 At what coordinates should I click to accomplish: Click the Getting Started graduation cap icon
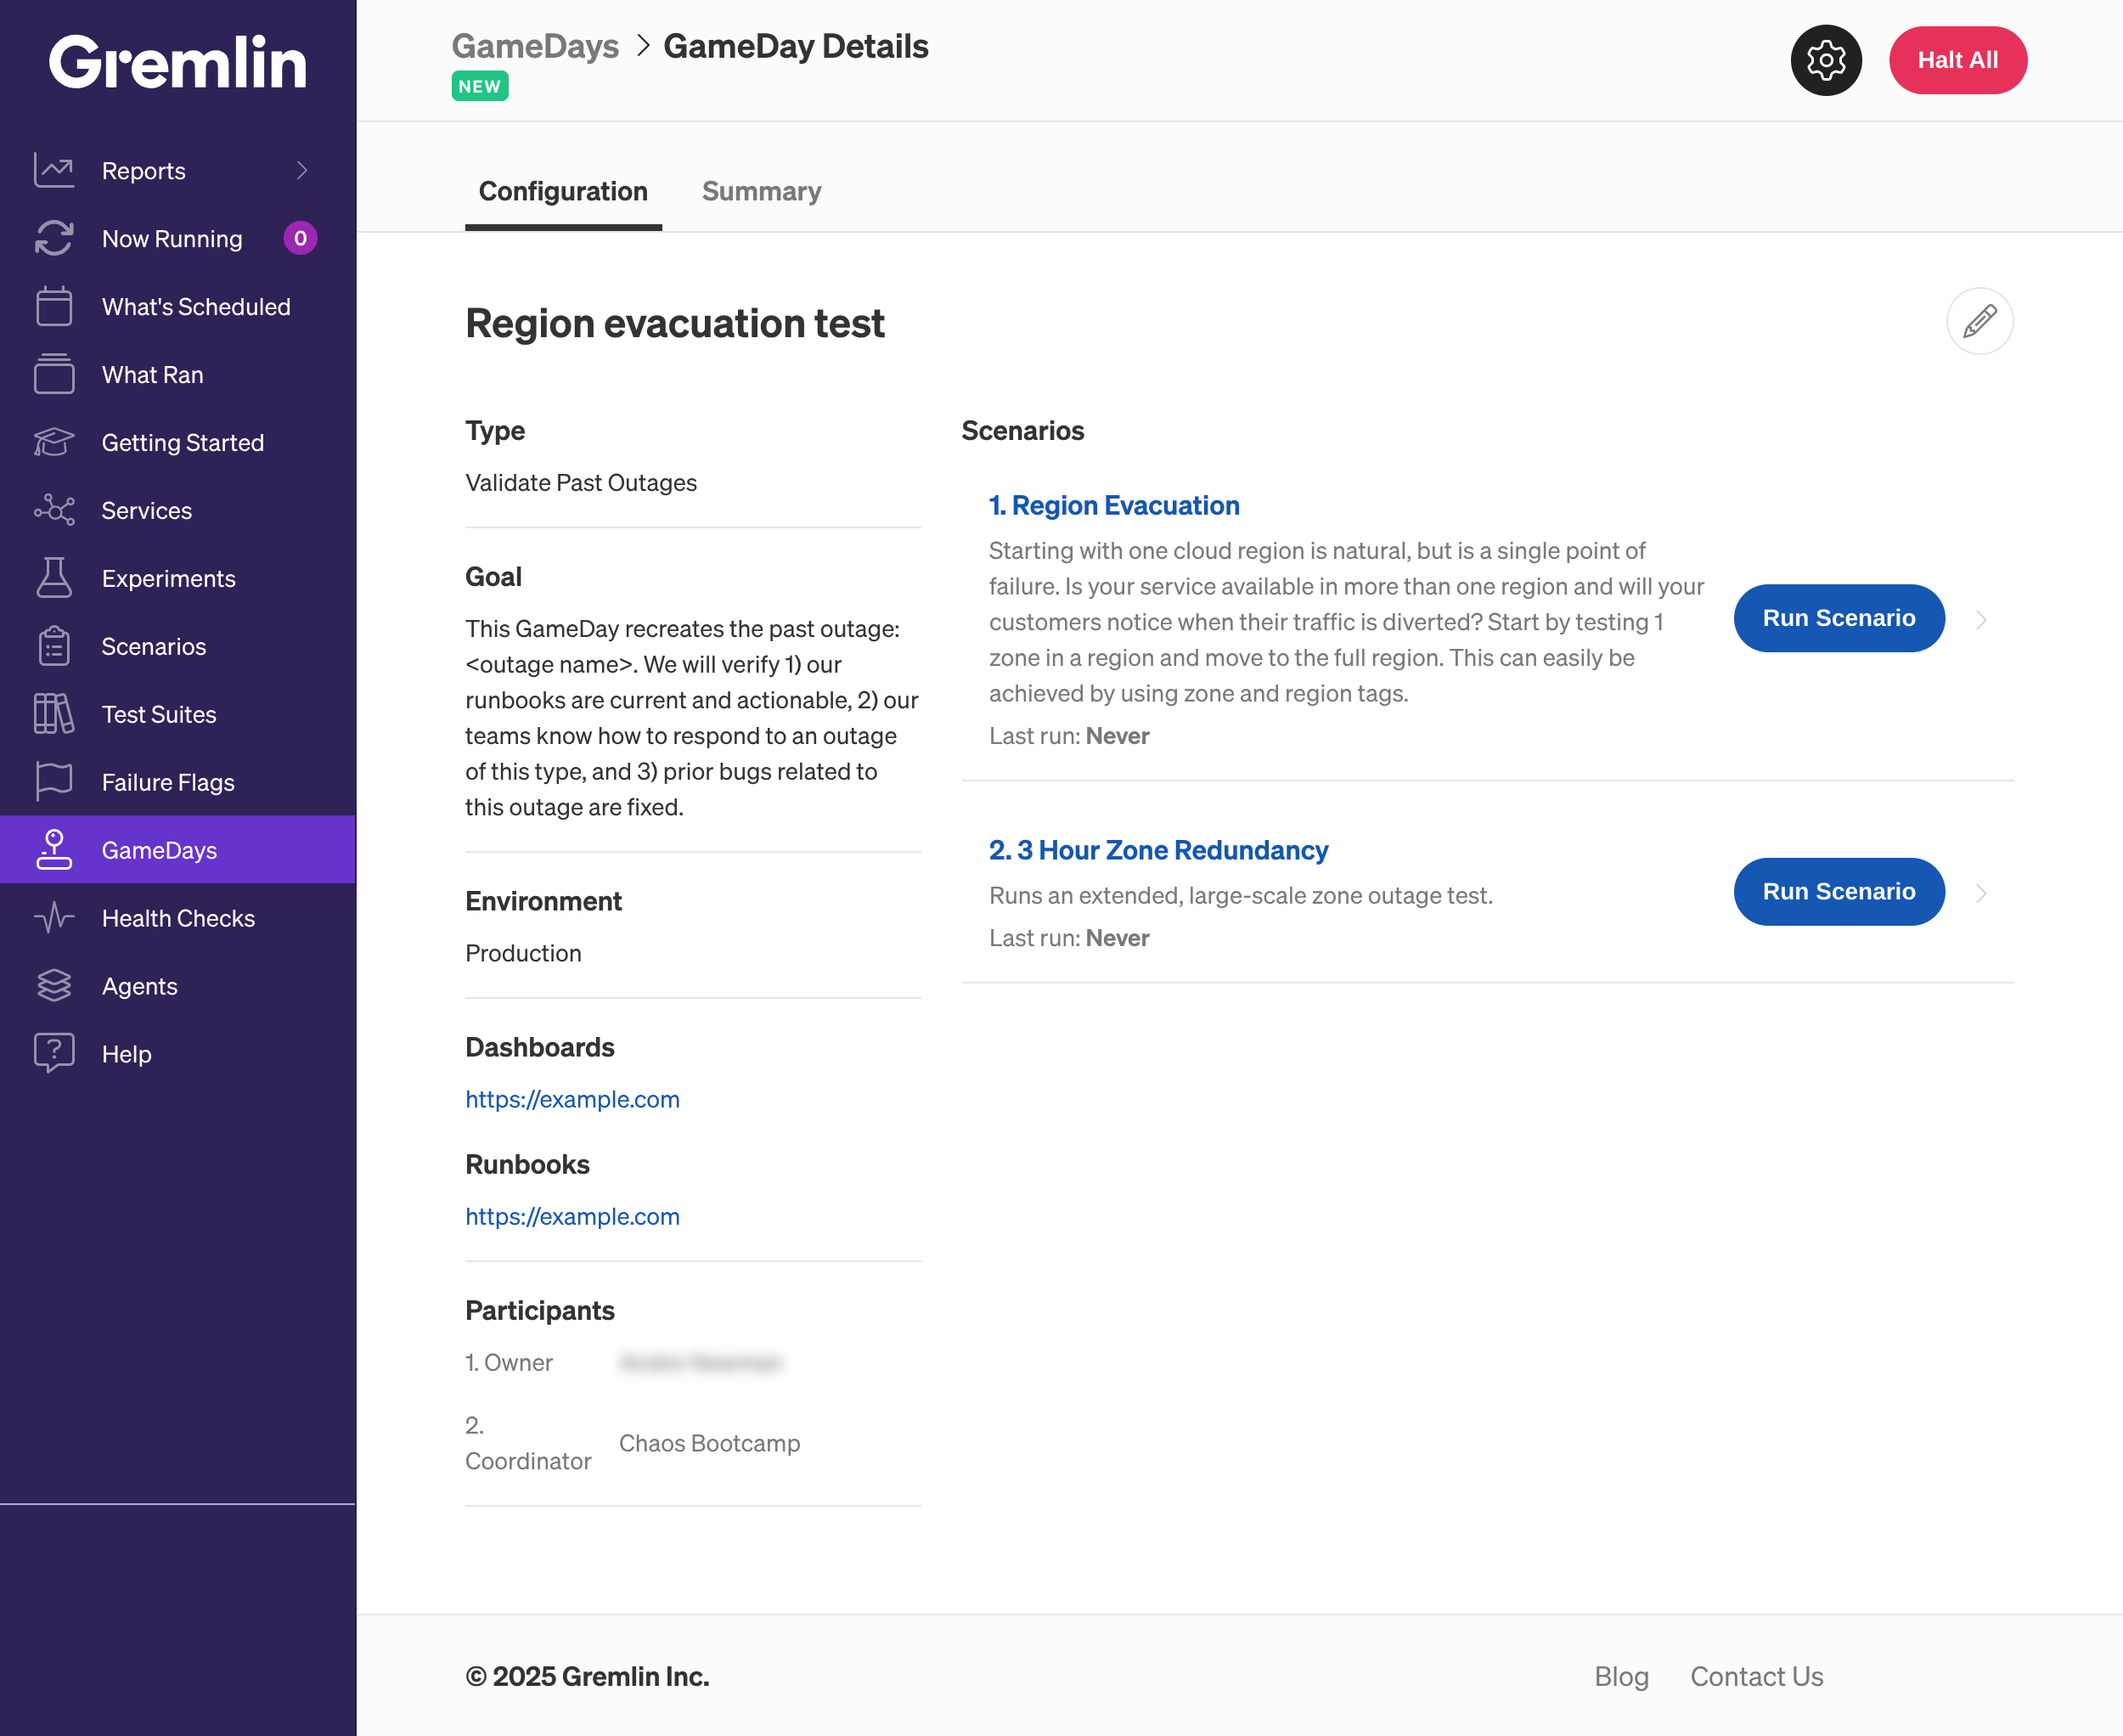point(54,442)
